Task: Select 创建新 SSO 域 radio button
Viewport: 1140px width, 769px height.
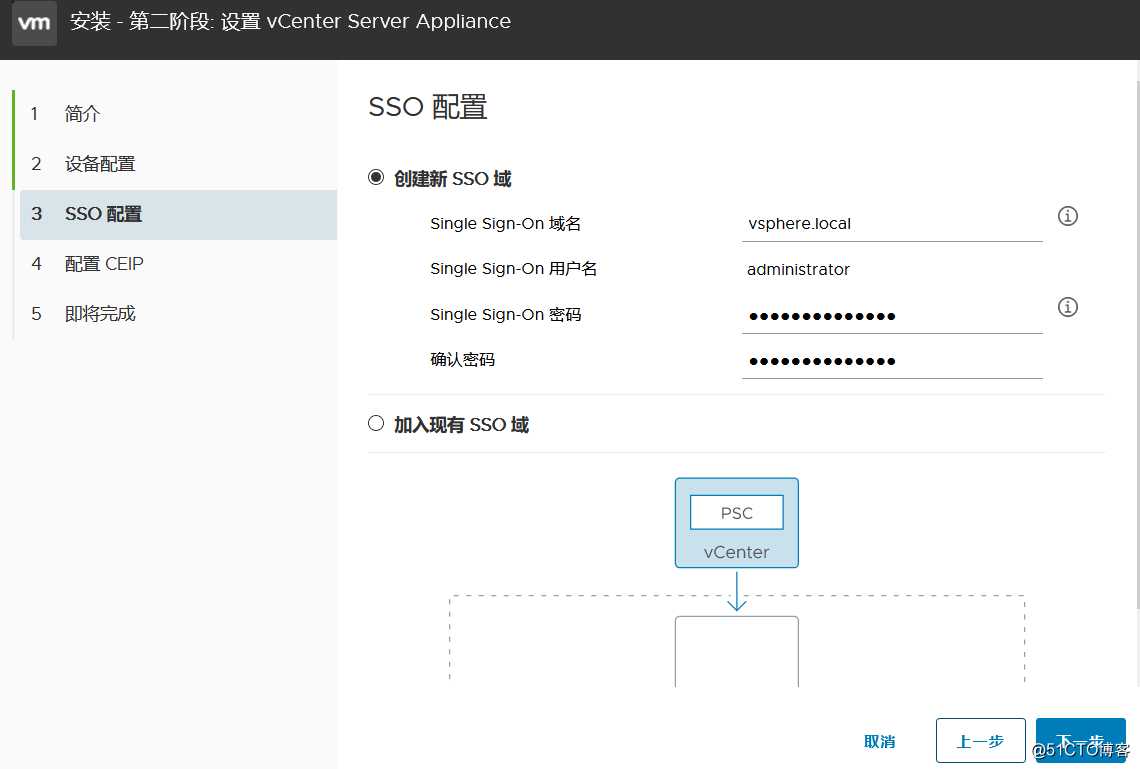Action: coord(376,177)
